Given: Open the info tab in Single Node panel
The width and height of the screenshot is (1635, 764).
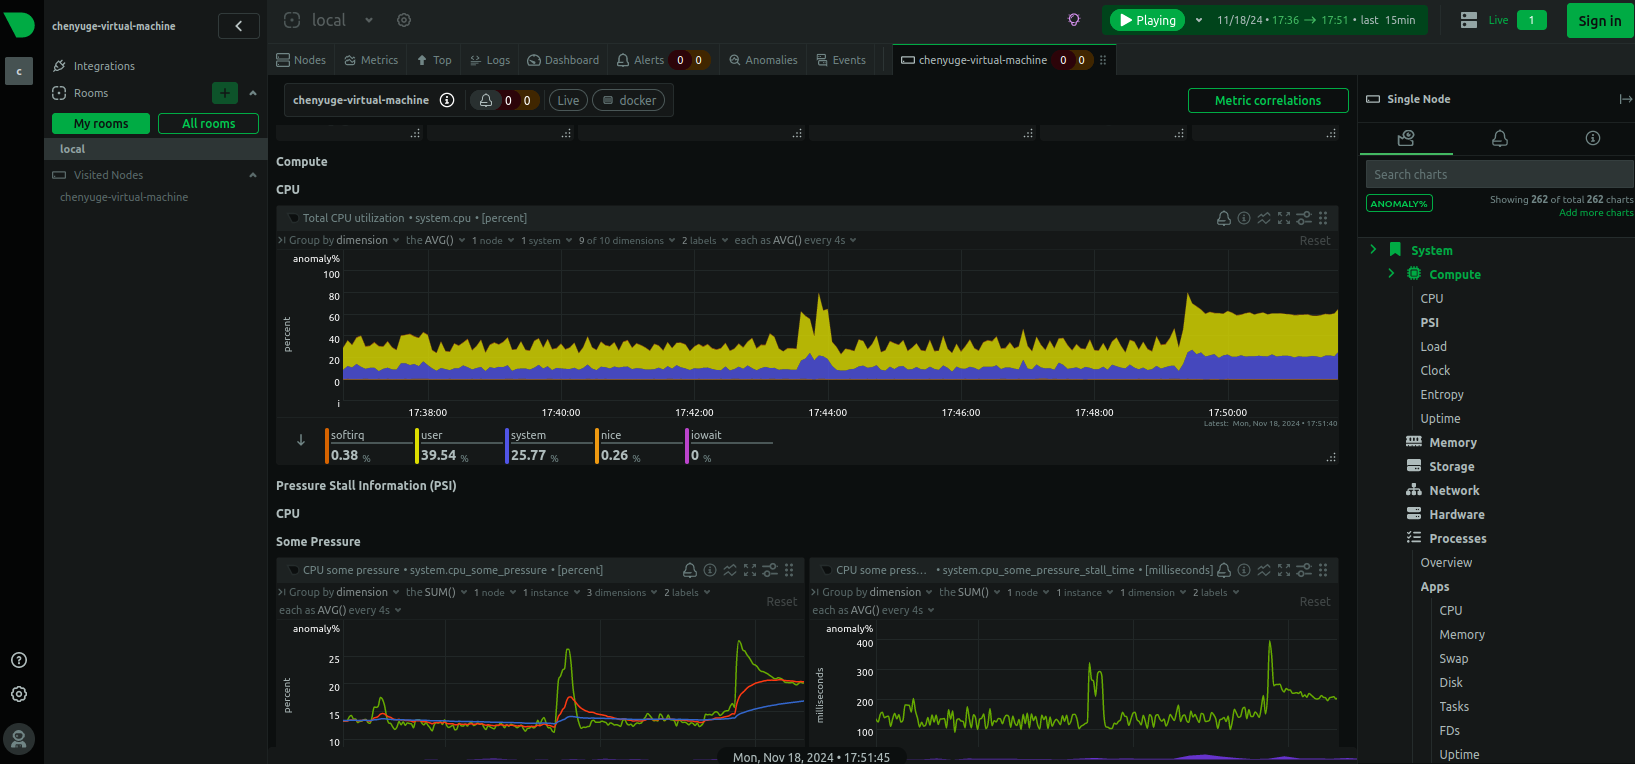Looking at the screenshot, I should (x=1592, y=139).
